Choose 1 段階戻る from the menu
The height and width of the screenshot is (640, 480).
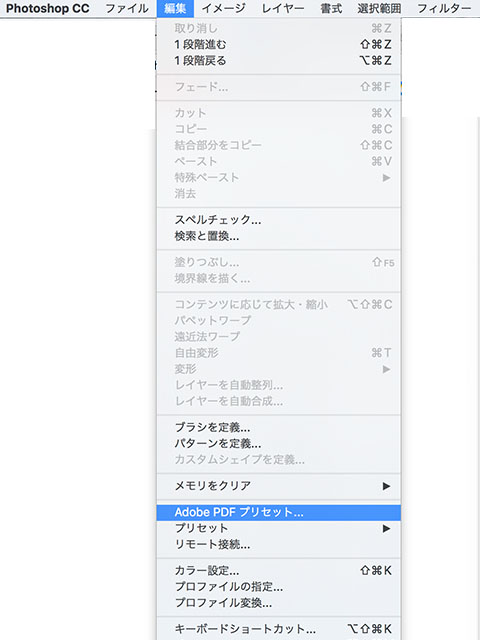coord(279,61)
